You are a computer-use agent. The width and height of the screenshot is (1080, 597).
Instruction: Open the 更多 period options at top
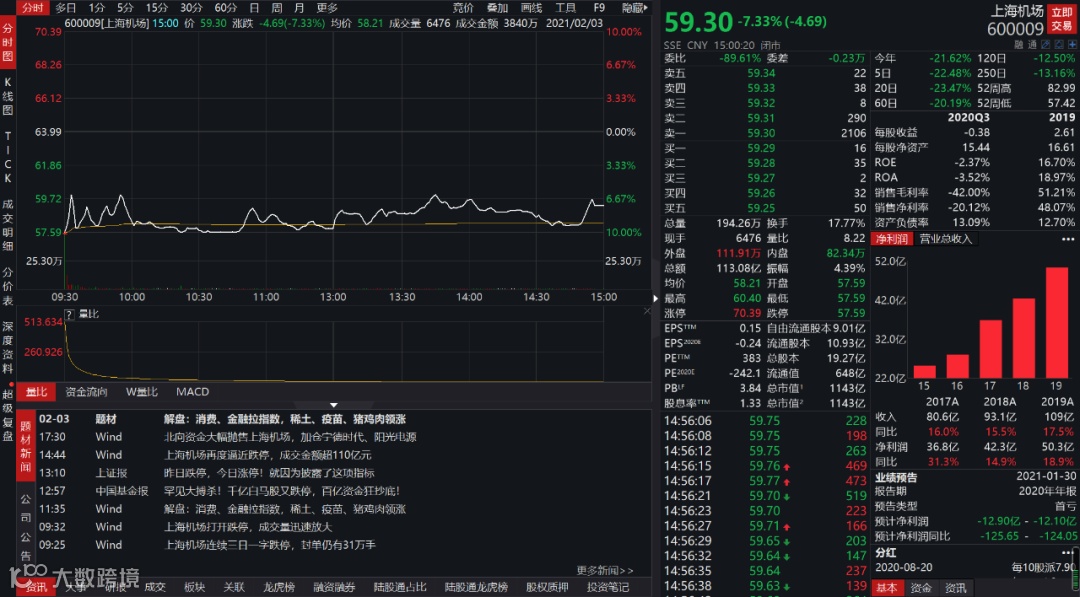(327, 8)
